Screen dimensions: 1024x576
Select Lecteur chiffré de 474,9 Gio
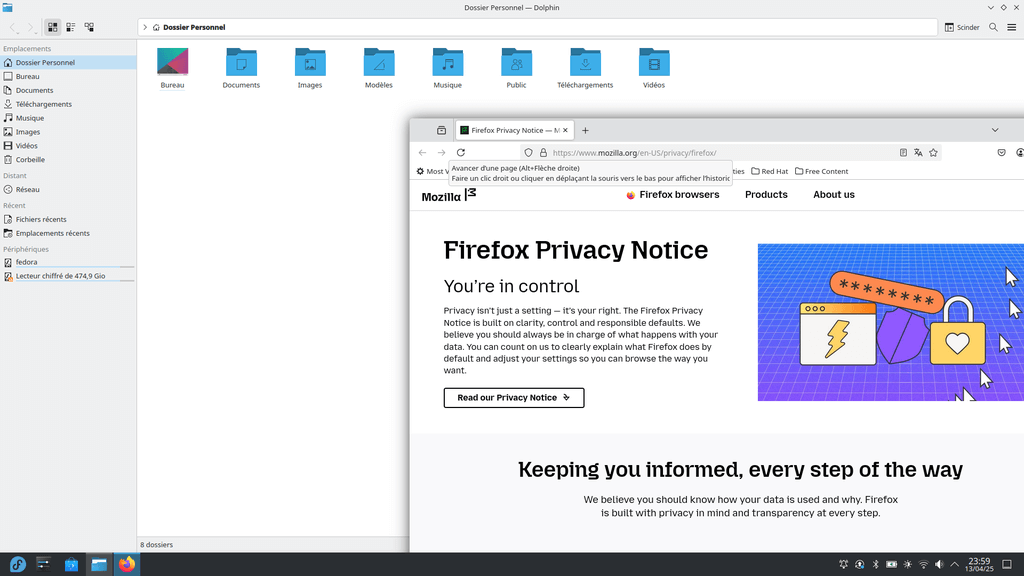point(68,276)
